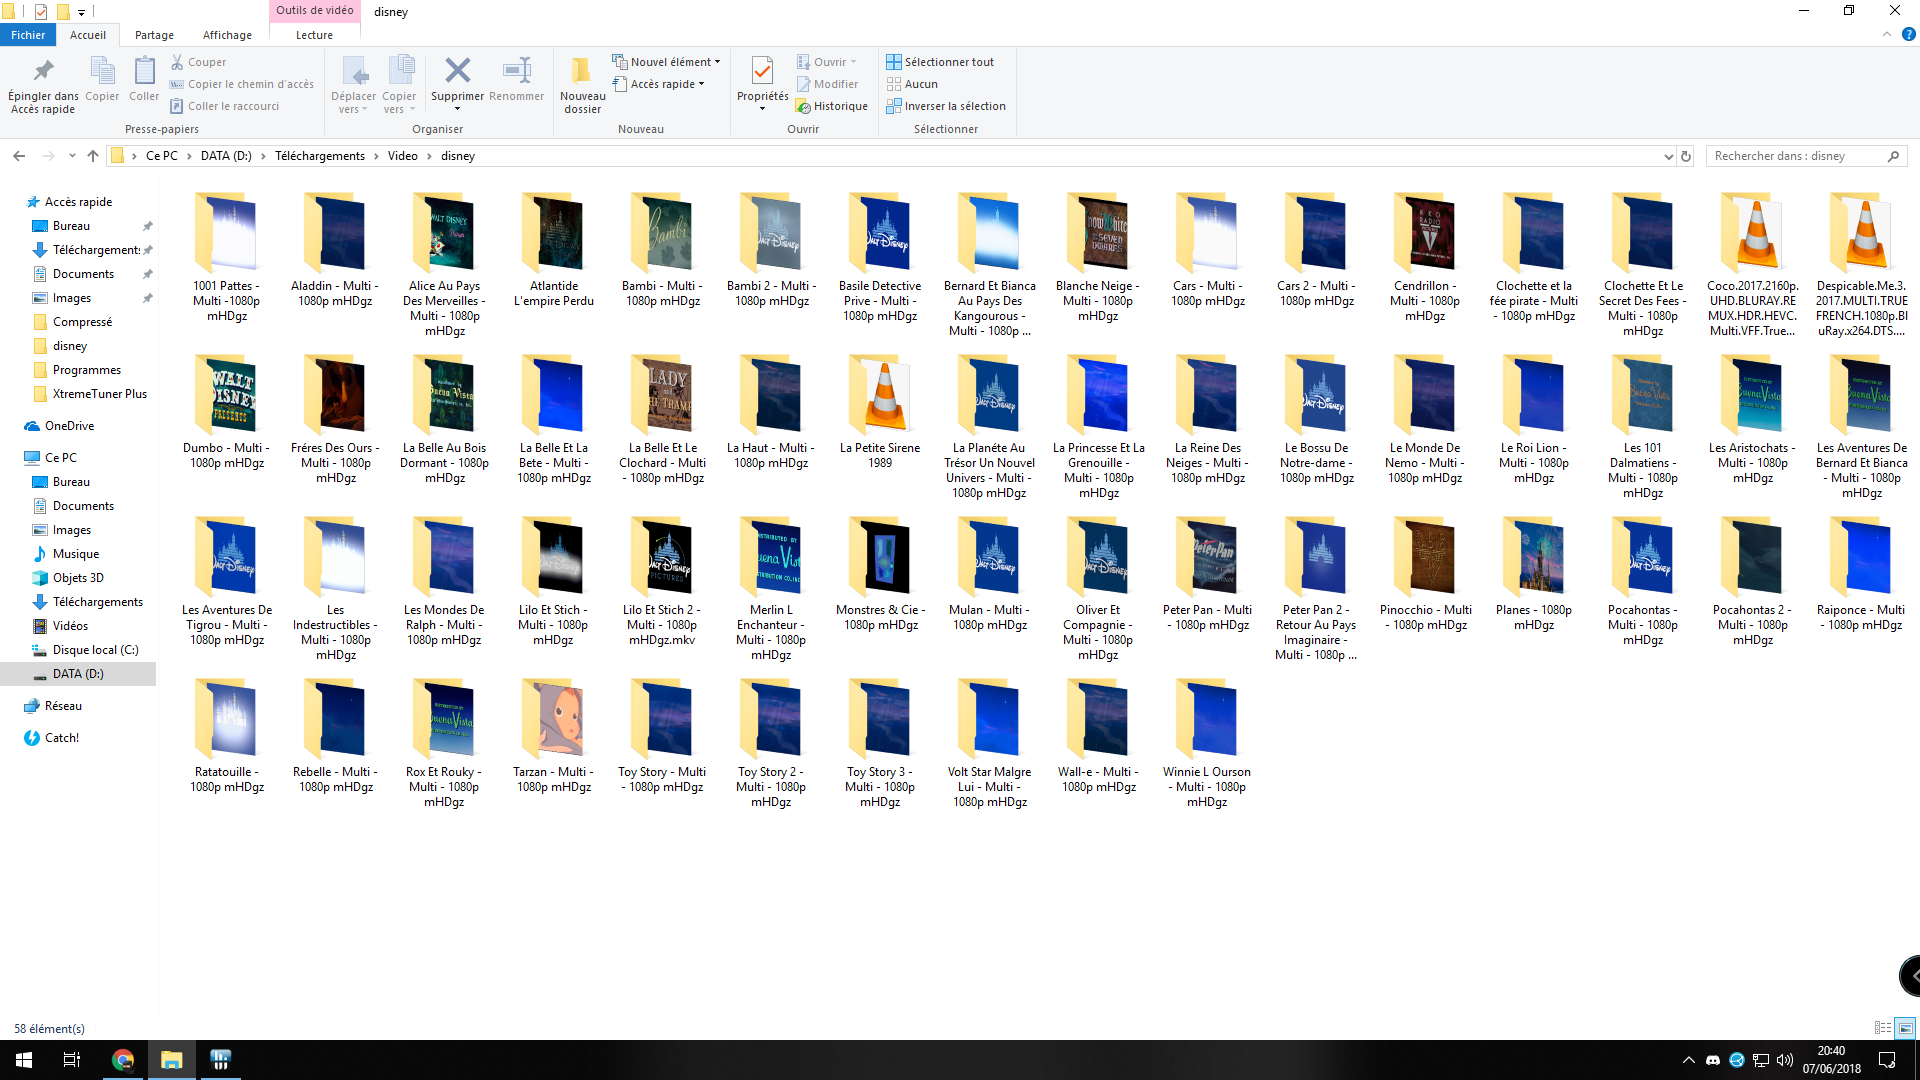
Task: Select the Winnie L Ourson folder
Action: [x=1207, y=746]
